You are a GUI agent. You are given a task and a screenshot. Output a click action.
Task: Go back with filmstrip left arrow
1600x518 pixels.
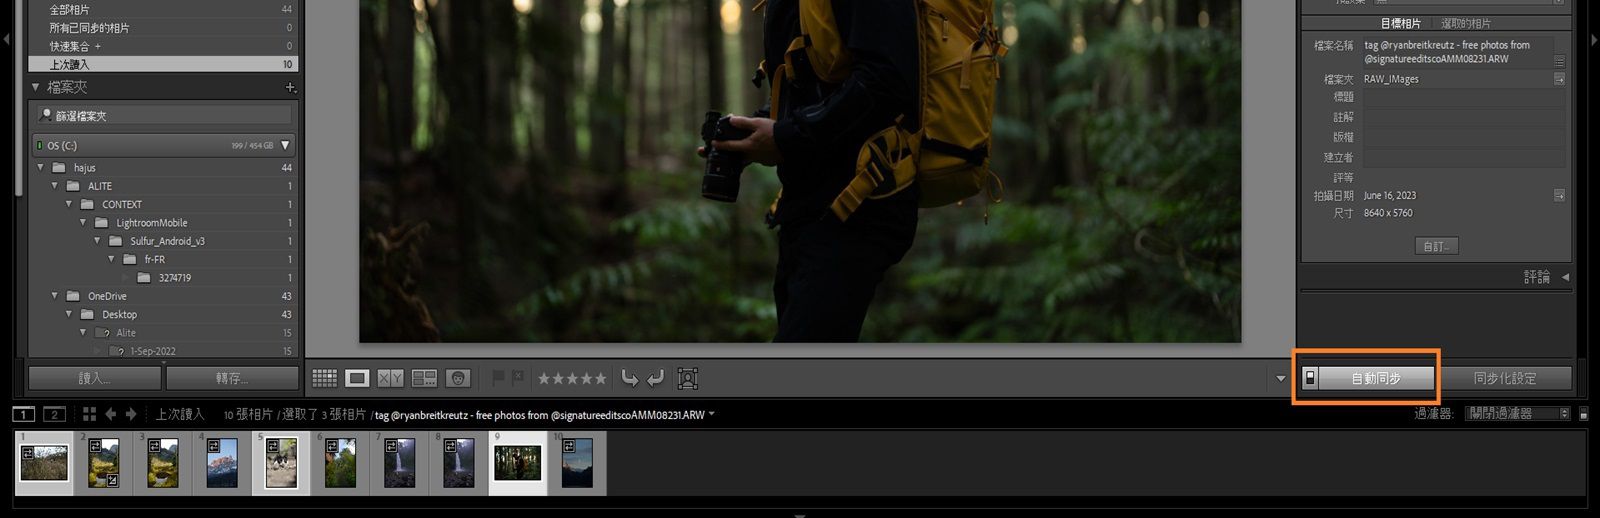(111, 414)
